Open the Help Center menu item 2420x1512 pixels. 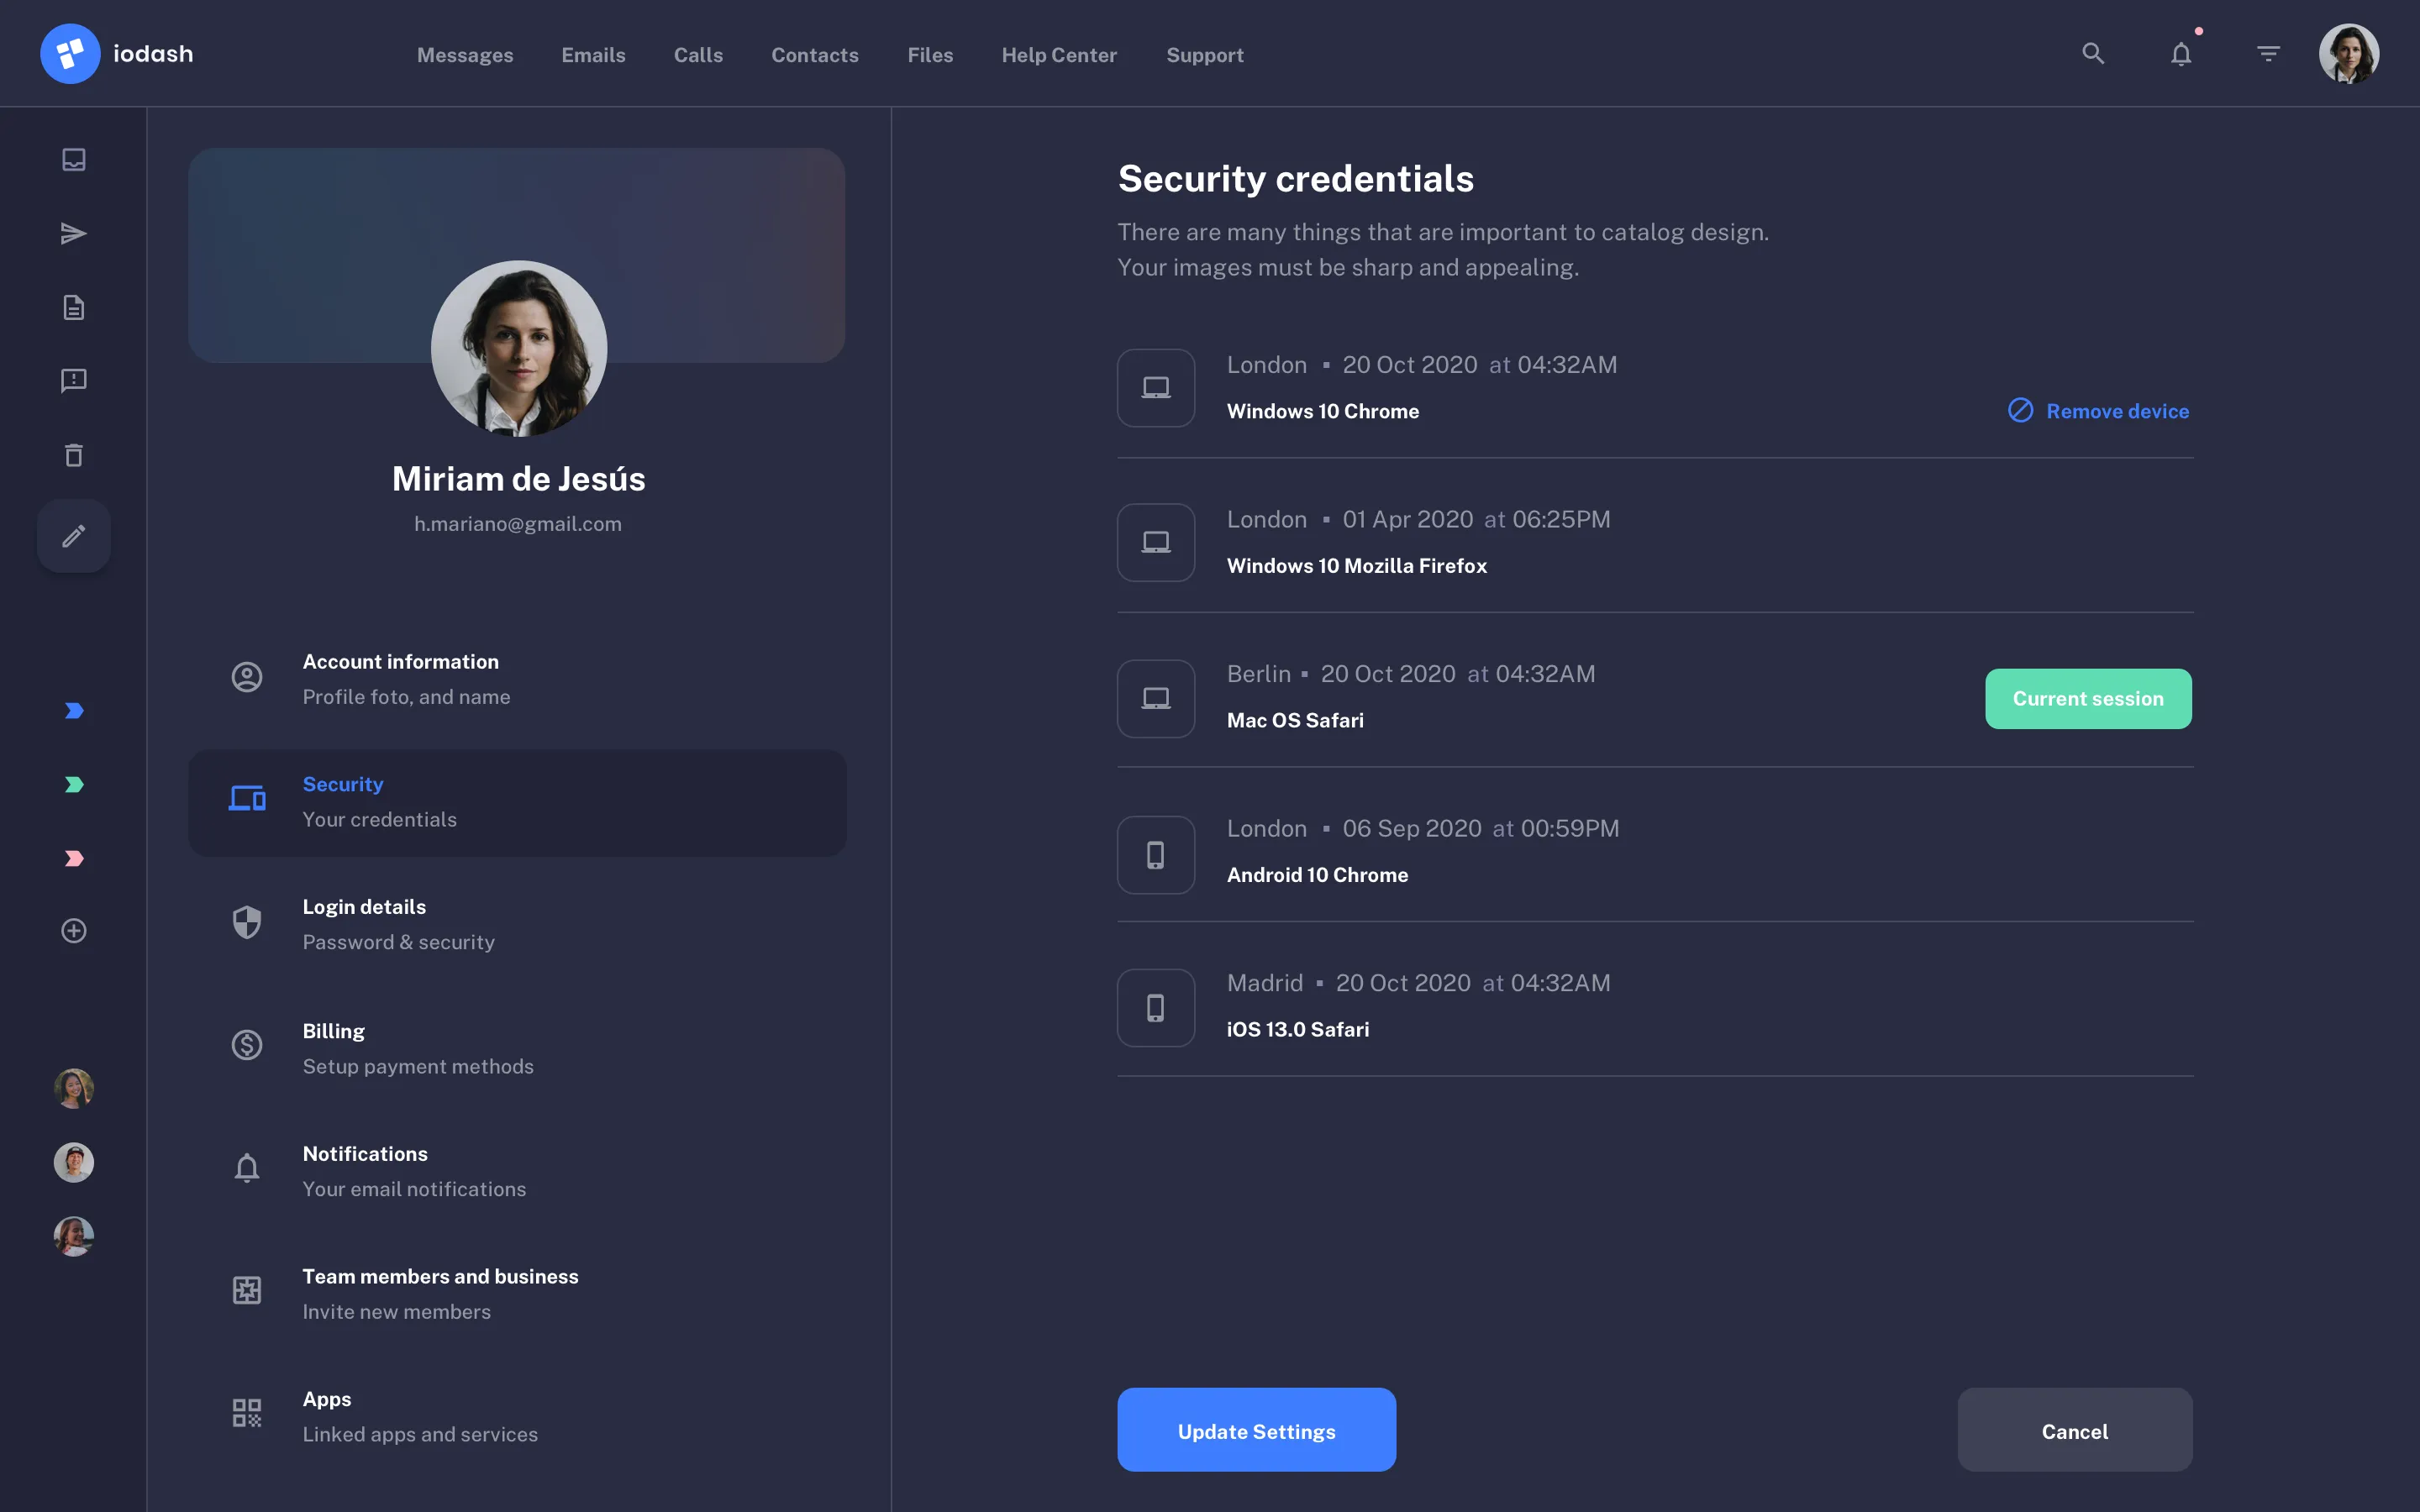(1059, 55)
